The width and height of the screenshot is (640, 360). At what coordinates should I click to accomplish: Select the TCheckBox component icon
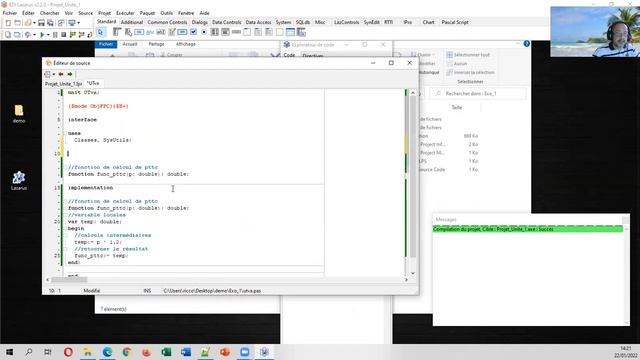tap(193, 32)
